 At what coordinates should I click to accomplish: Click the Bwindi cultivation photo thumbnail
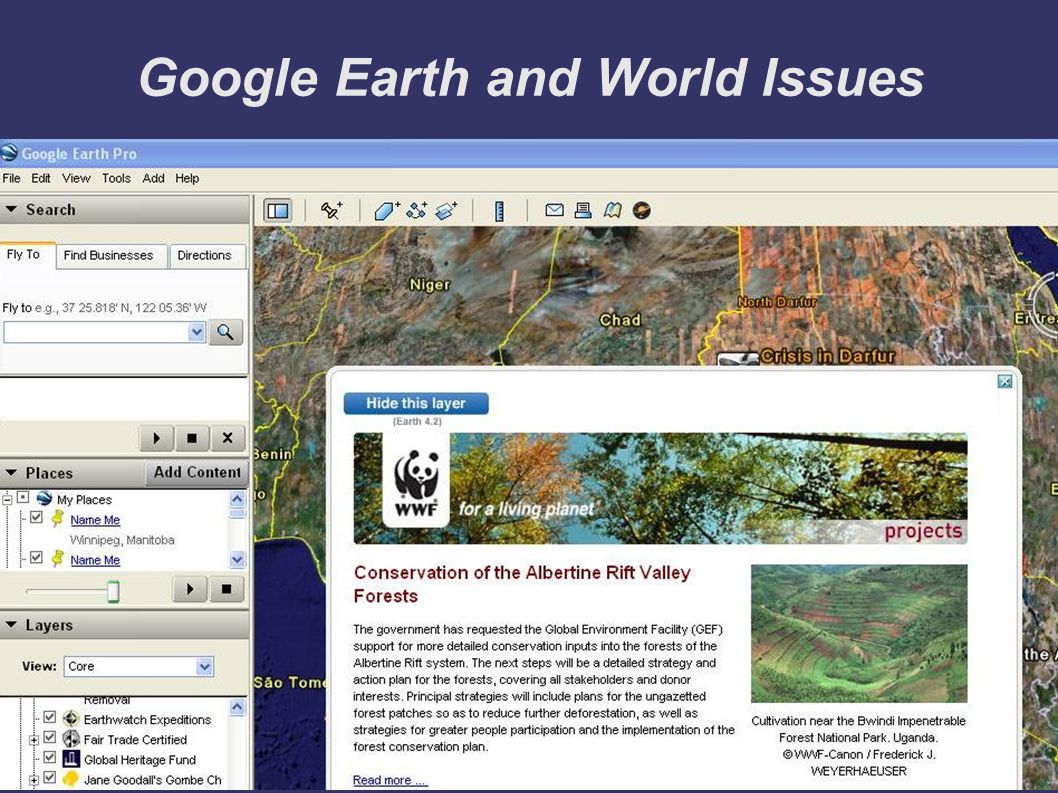click(x=858, y=634)
